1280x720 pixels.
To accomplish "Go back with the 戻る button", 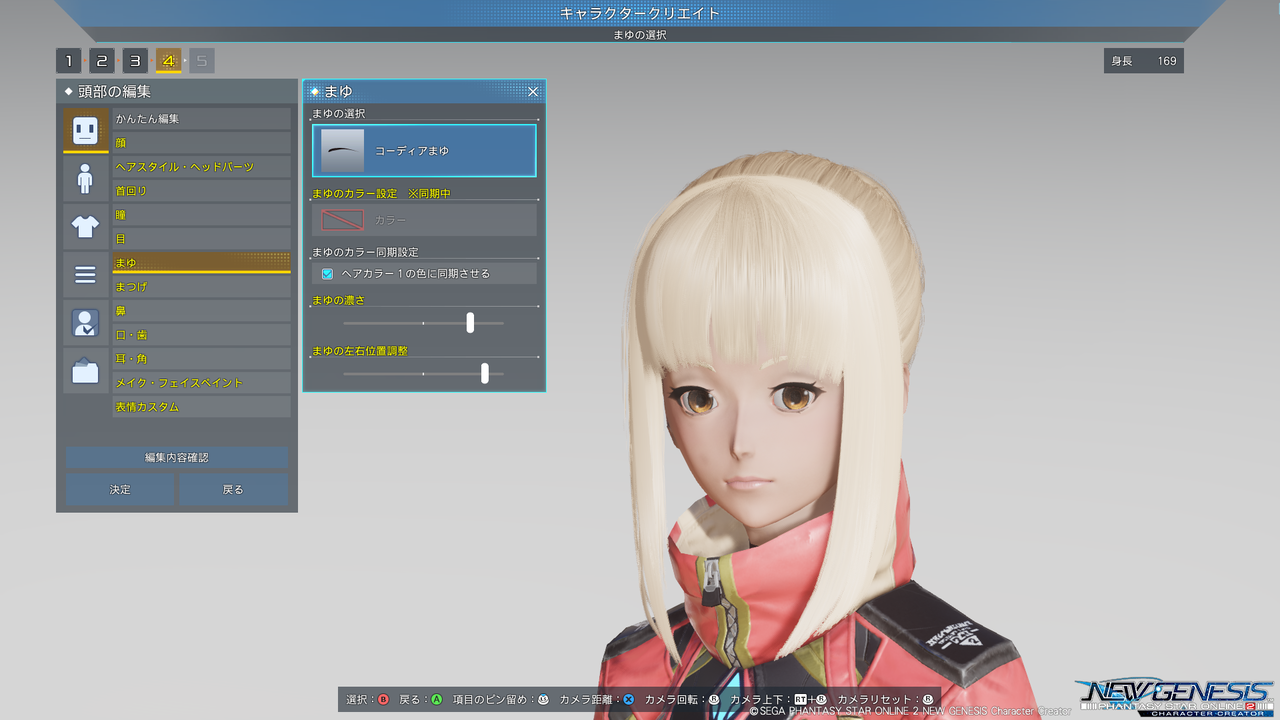I will pyautogui.click(x=233, y=490).
